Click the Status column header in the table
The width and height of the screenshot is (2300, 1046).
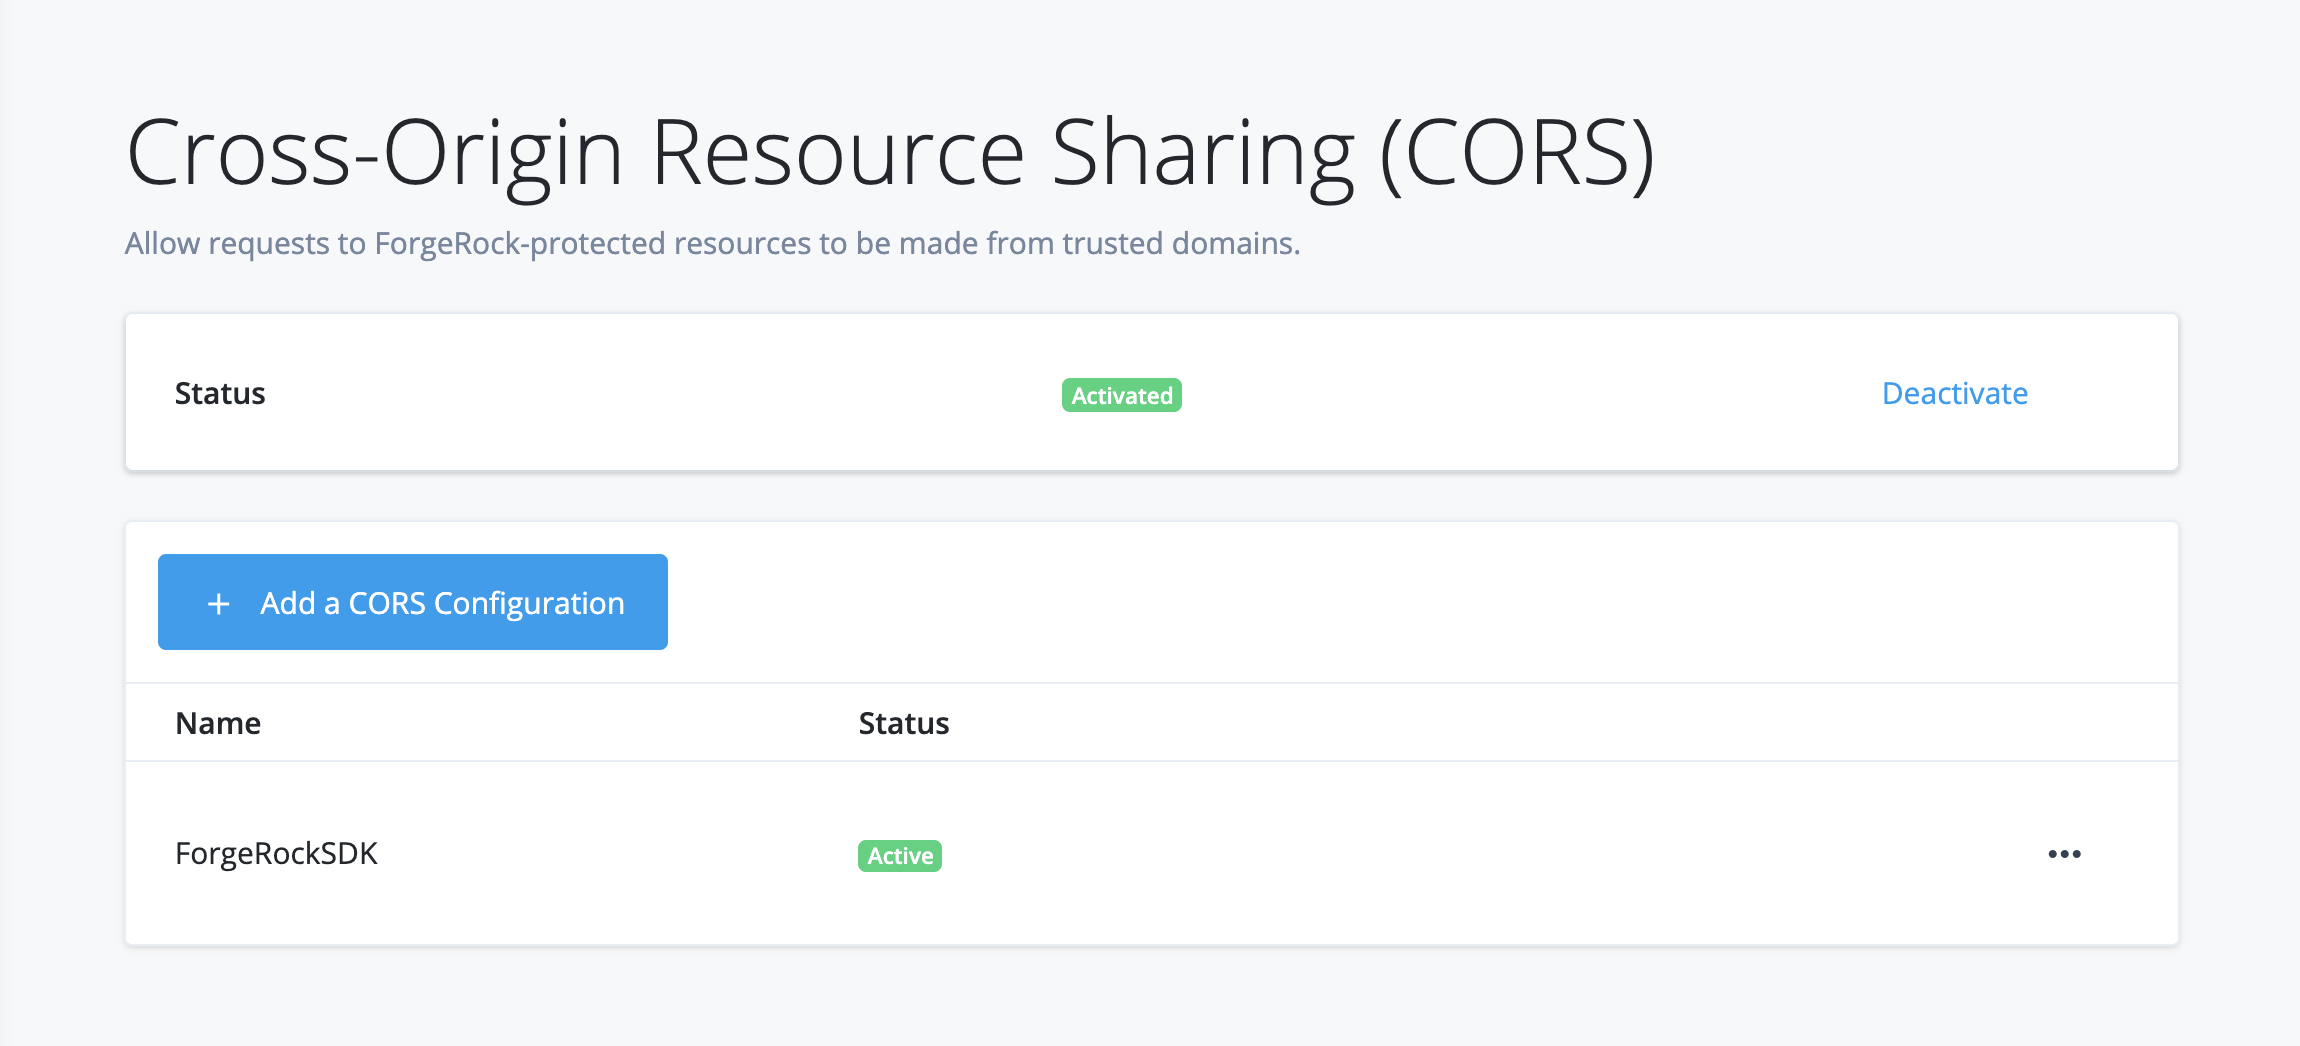click(903, 722)
